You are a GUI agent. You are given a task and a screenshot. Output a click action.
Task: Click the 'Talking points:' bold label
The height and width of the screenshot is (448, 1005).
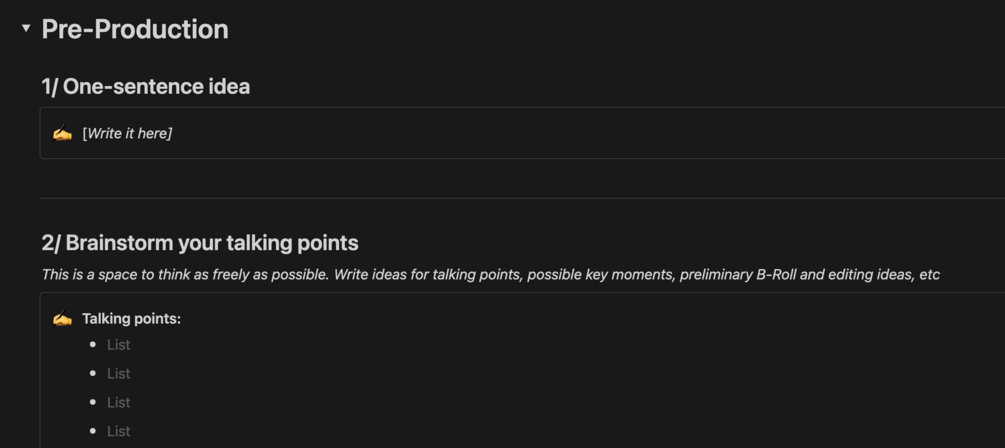tap(131, 319)
